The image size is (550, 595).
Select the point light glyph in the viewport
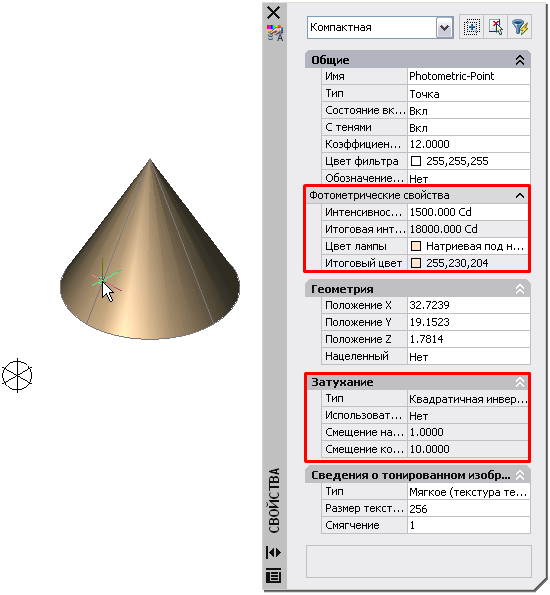(17, 375)
